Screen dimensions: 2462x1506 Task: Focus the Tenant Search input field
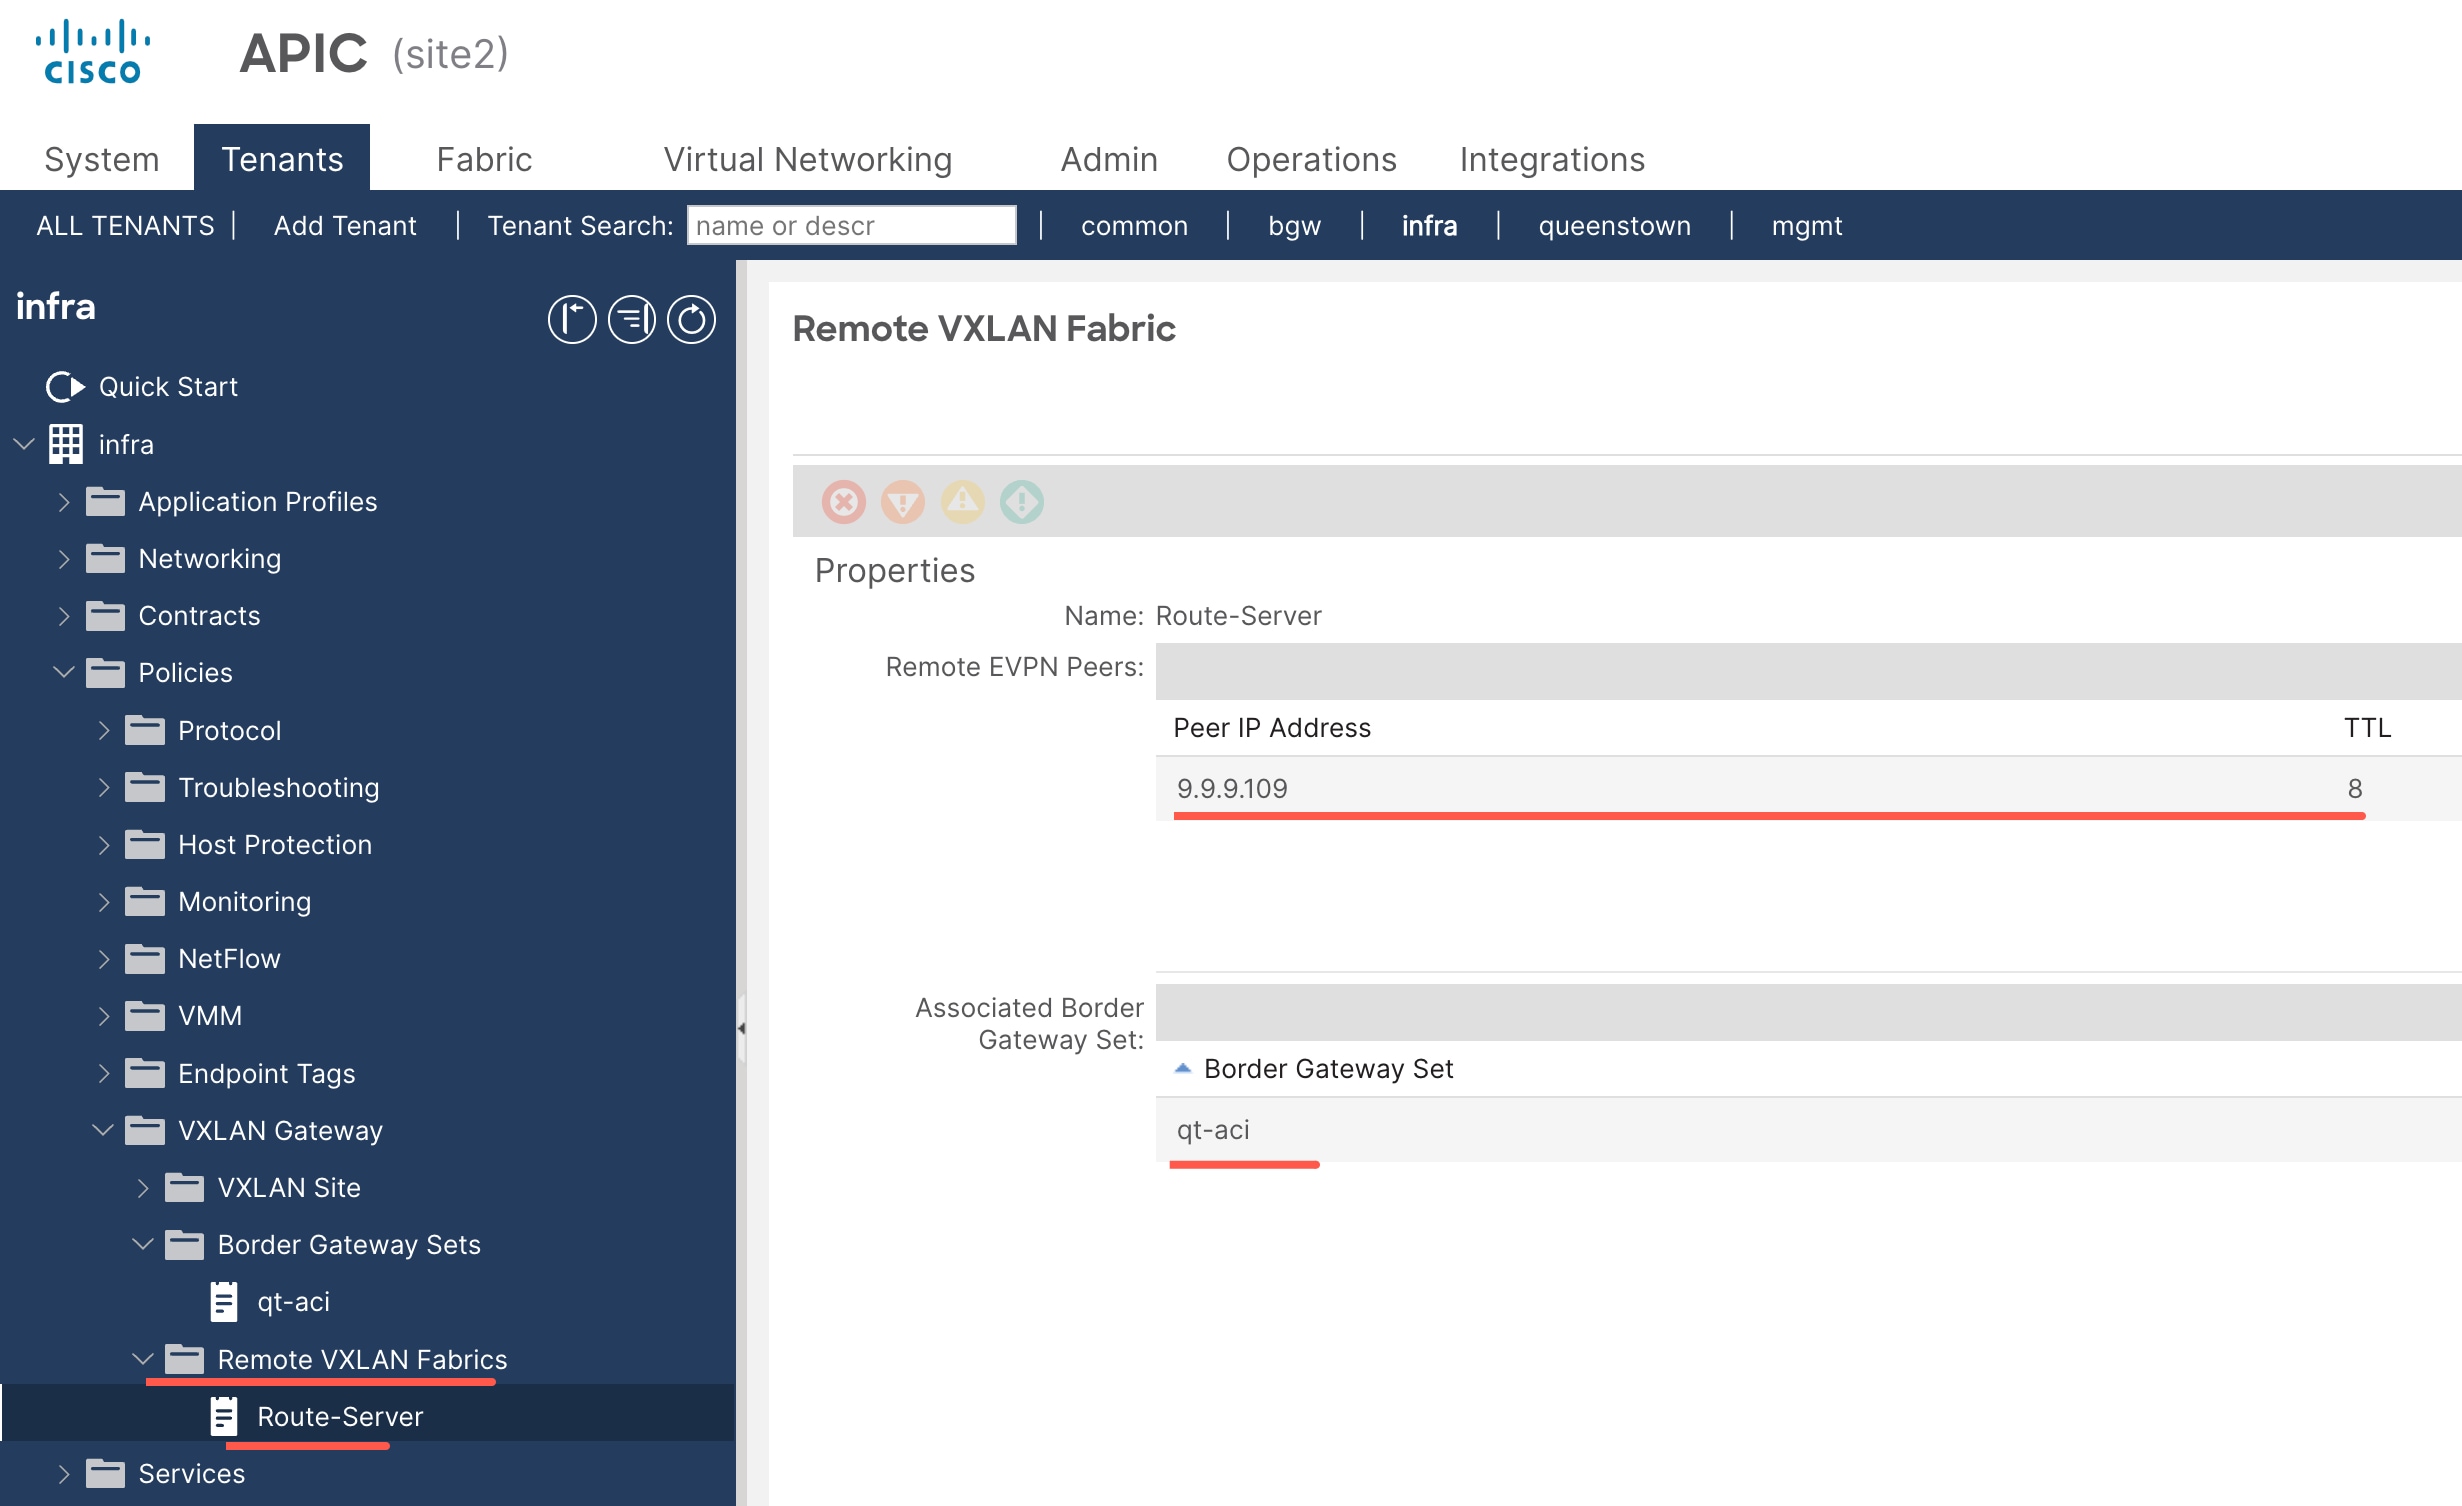(x=851, y=225)
